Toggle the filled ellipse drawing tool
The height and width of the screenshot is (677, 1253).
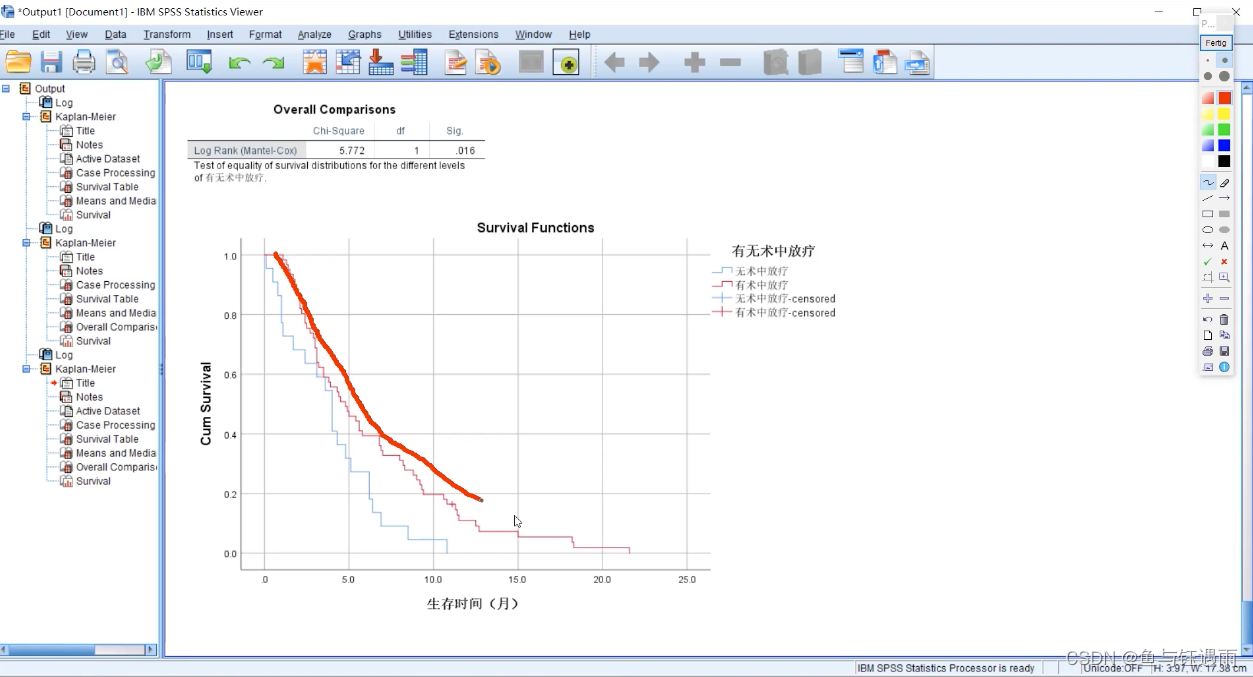[x=1224, y=230]
